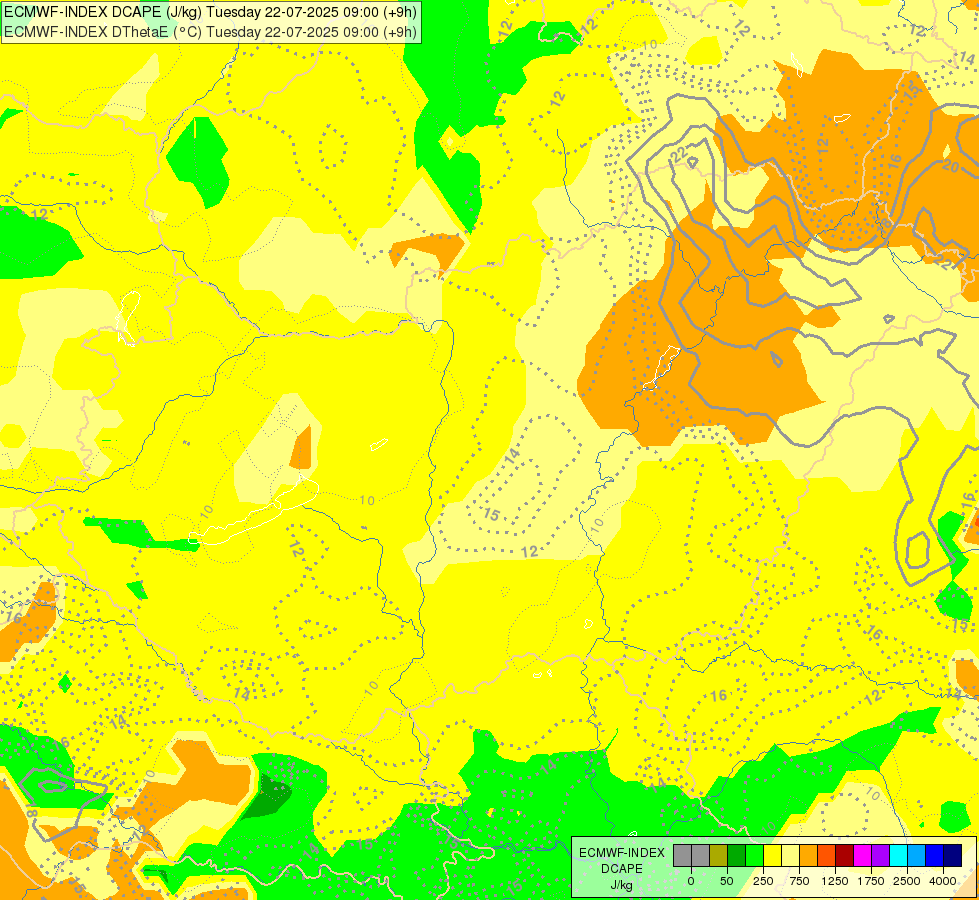Viewport: 979px width, 900px height.
Task: Click the J/kg unit label in legend
Action: (x=622, y=885)
